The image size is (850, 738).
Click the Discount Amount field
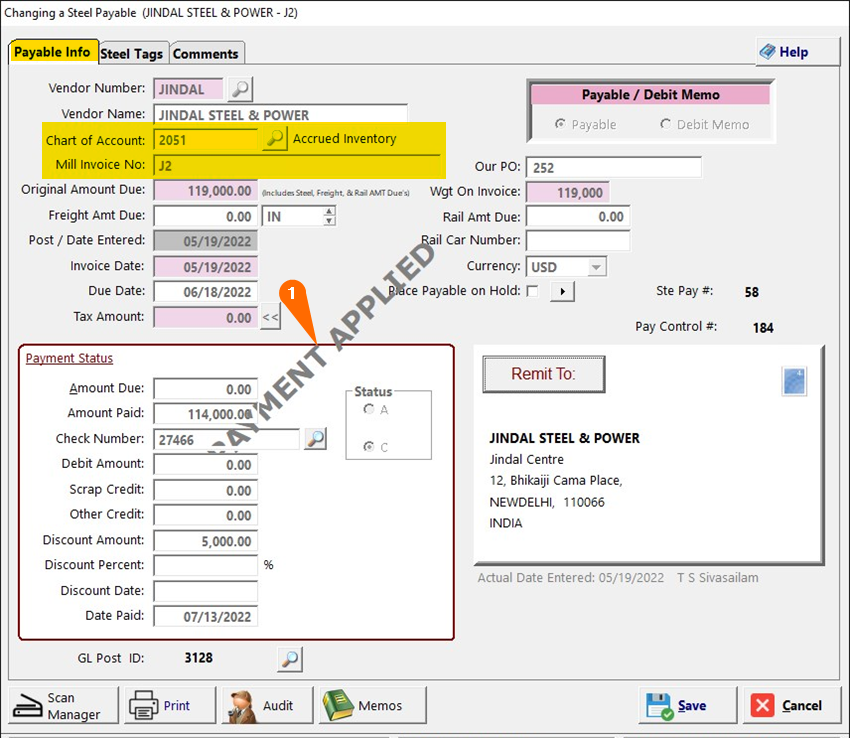(206, 541)
